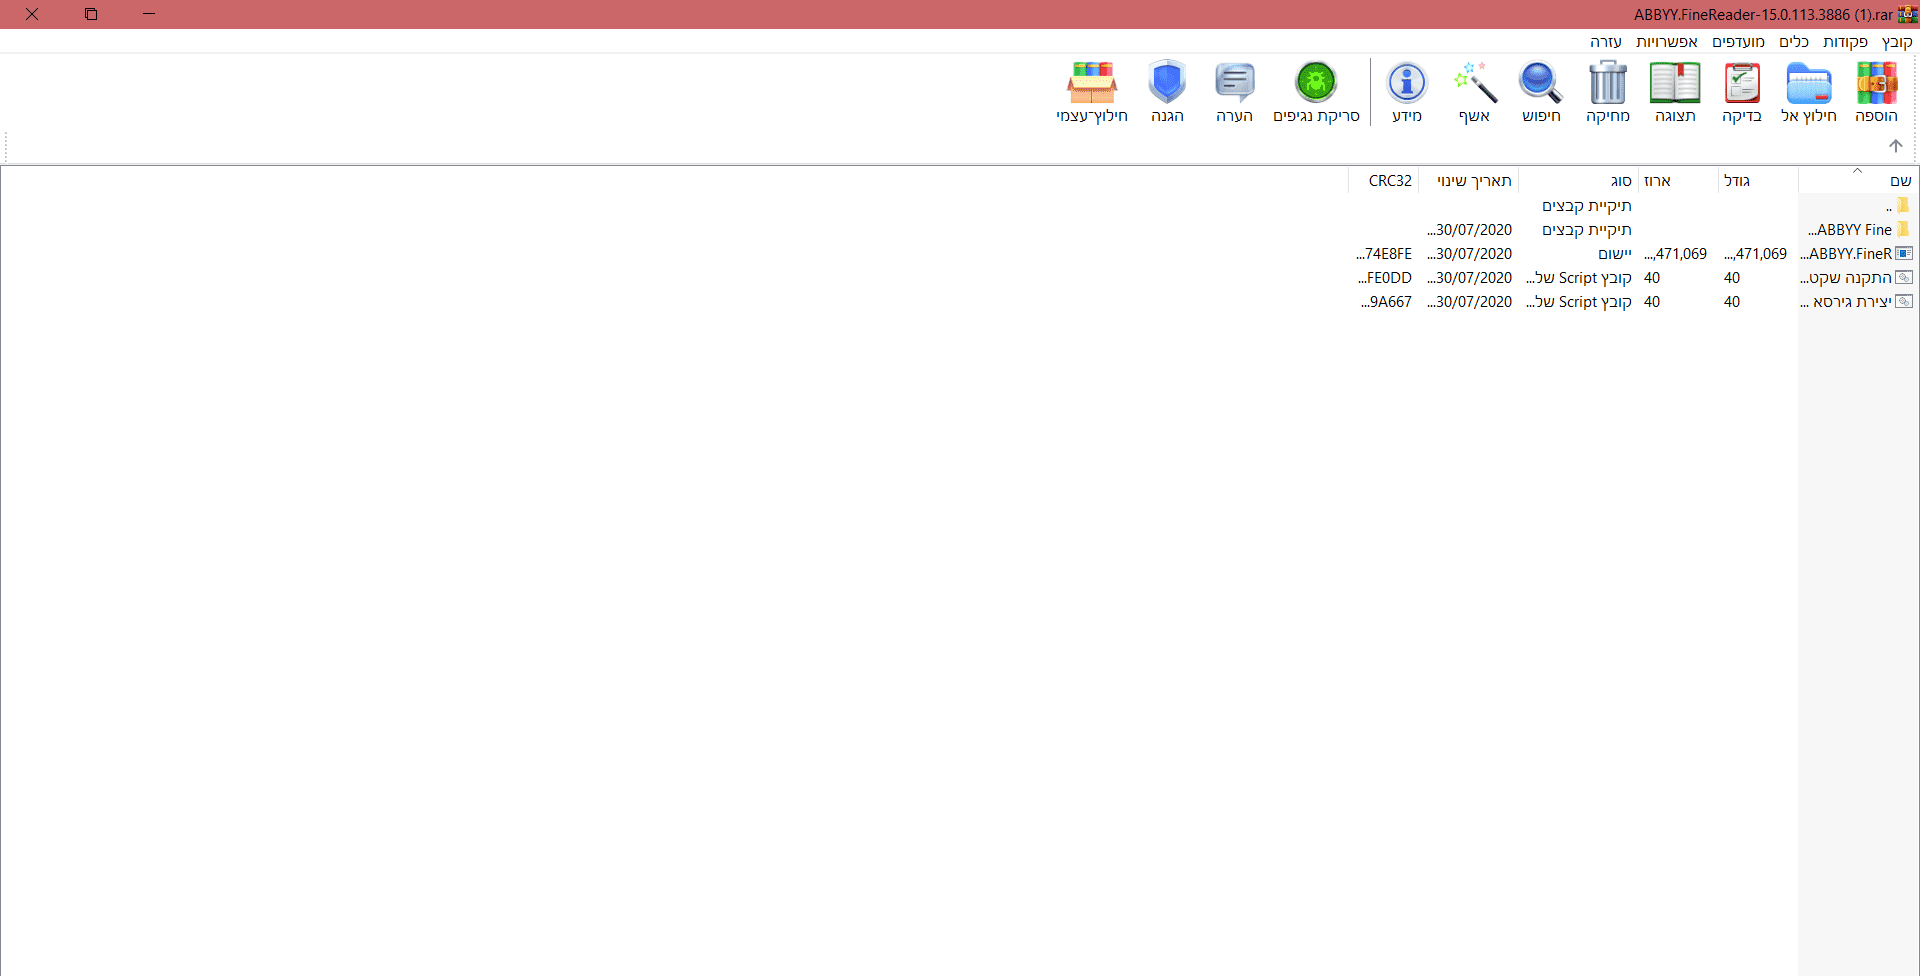Open the הערה (Comment) icon
1920x976 pixels.
1234,92
